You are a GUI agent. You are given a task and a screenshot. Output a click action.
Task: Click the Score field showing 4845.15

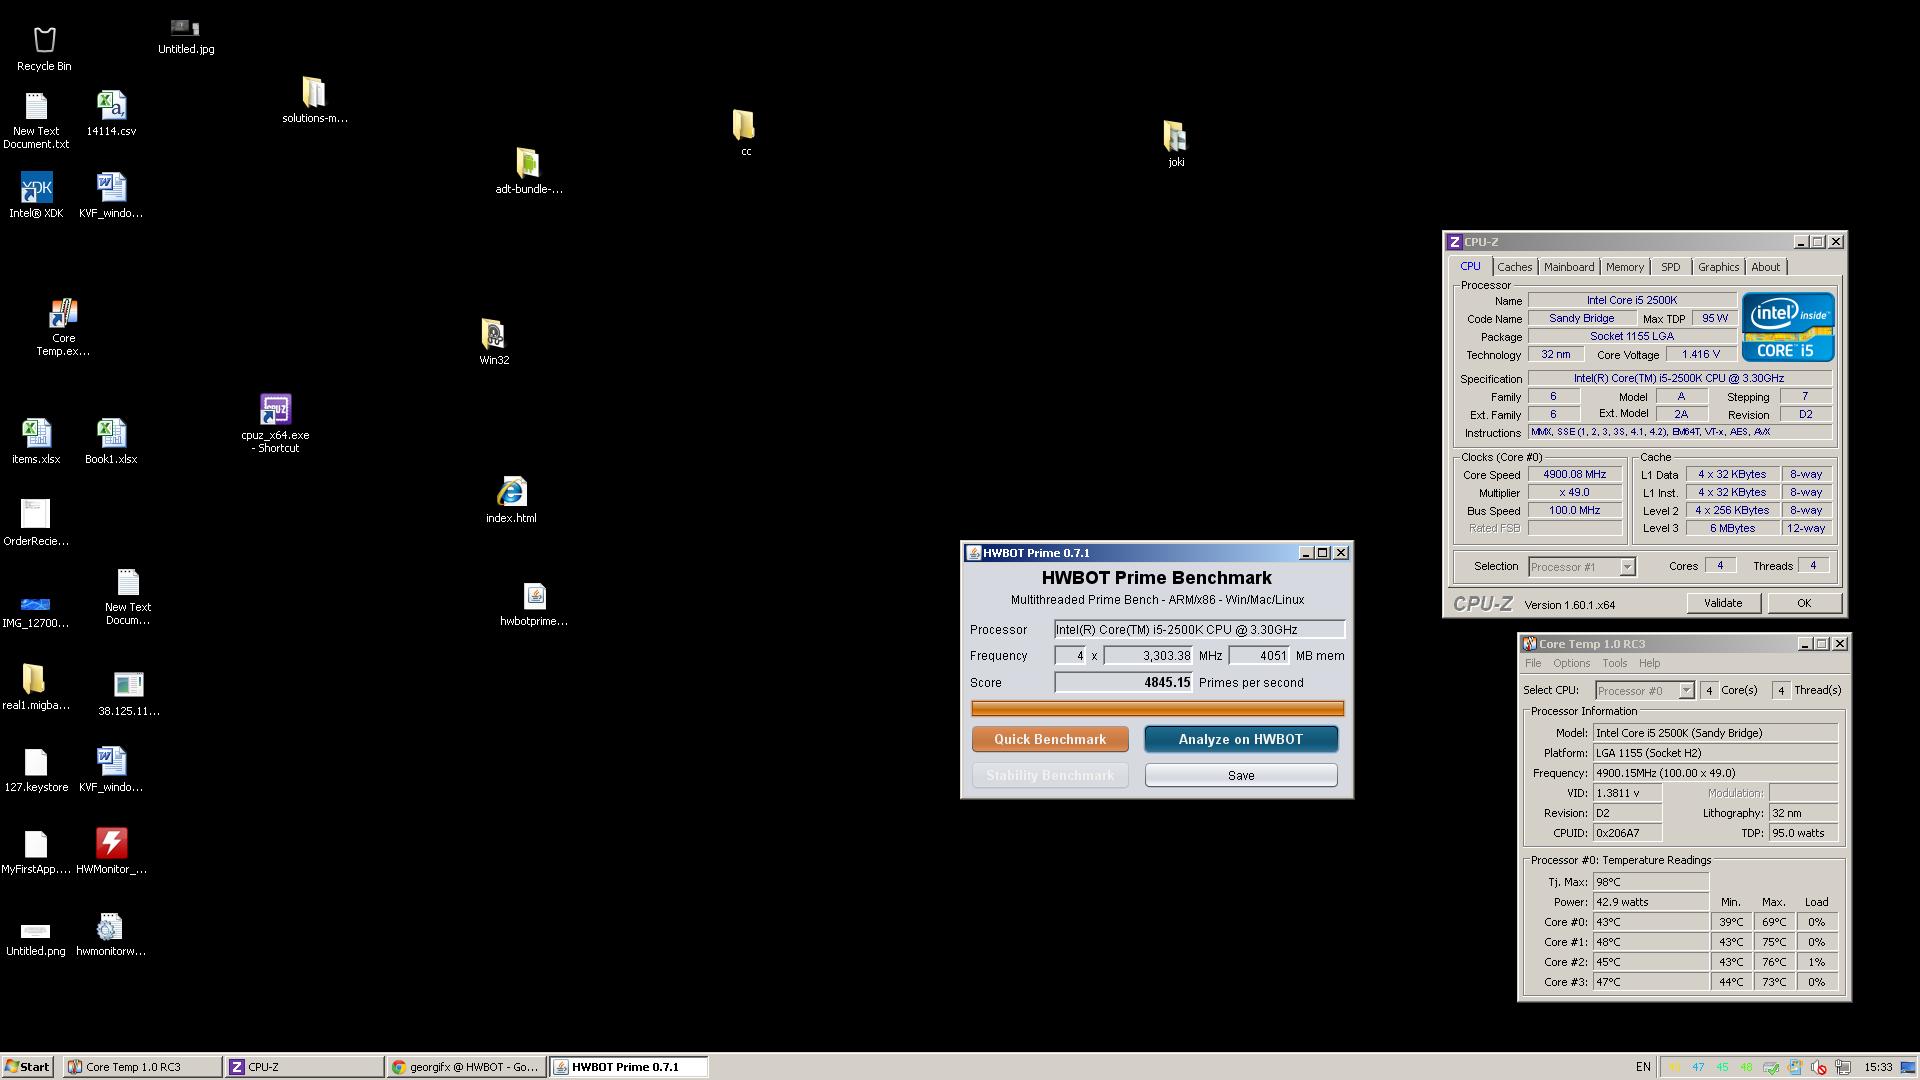(x=1124, y=683)
